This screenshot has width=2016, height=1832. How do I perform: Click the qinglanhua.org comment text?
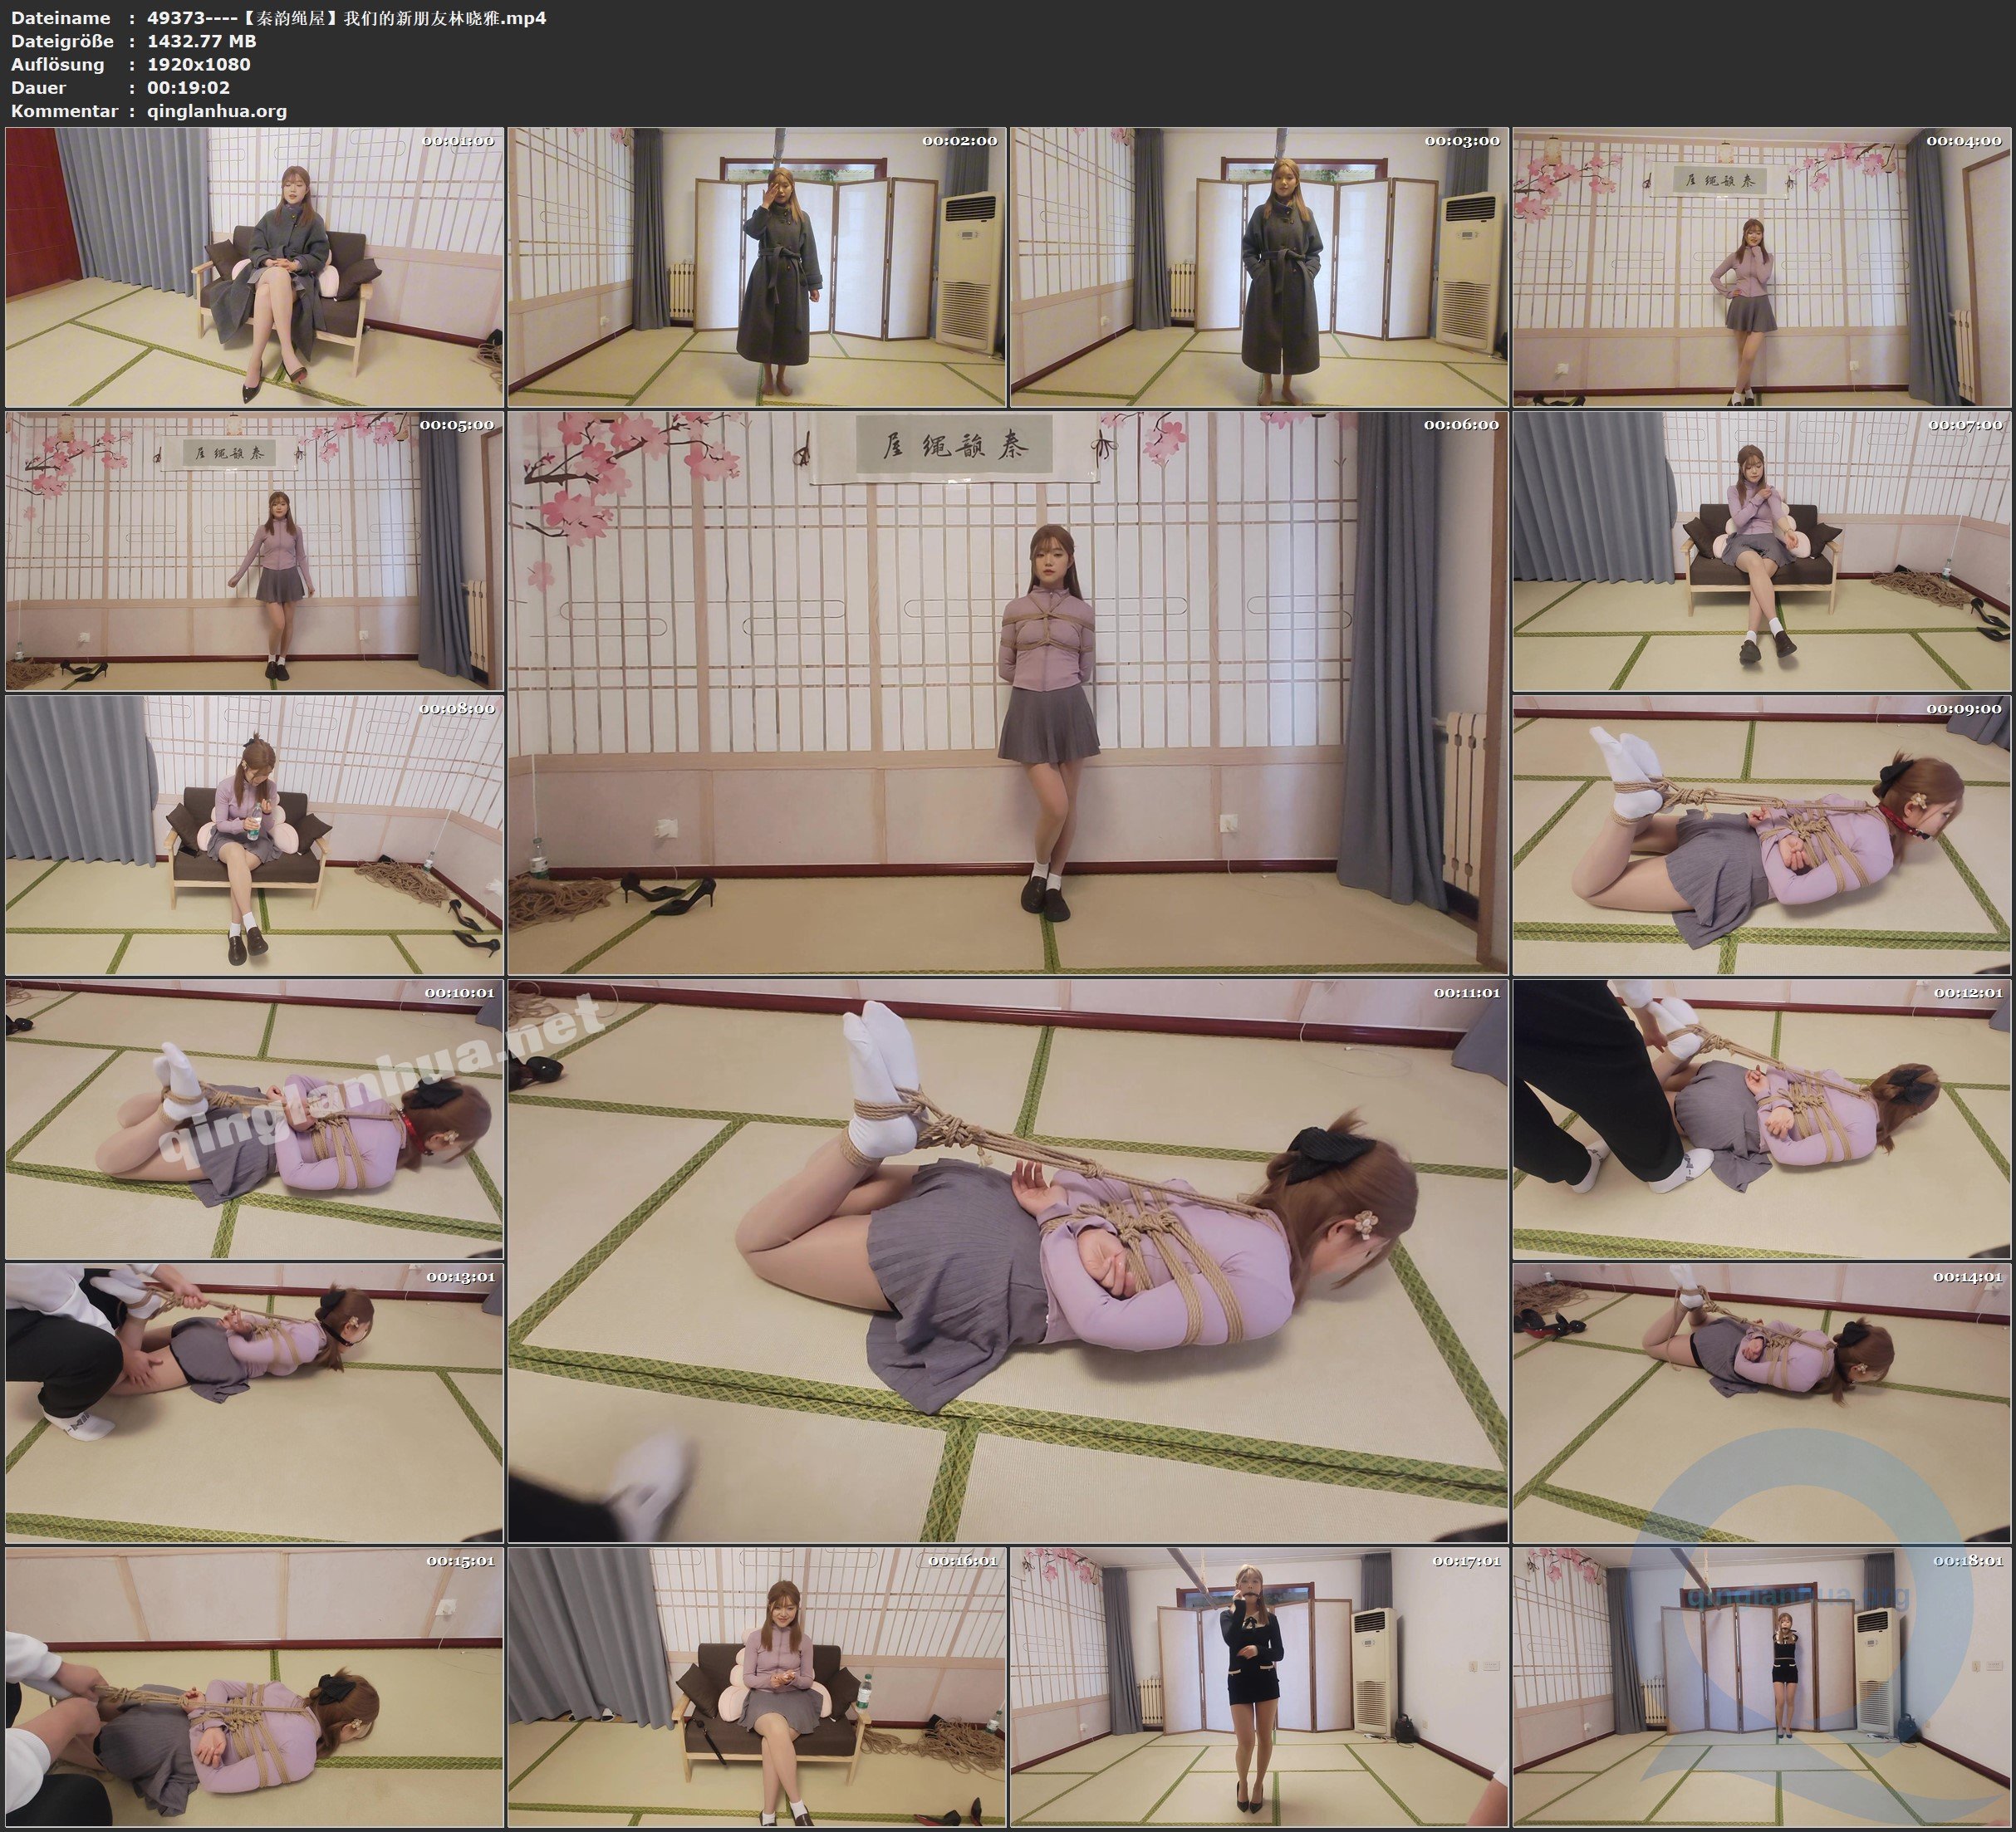pos(216,111)
